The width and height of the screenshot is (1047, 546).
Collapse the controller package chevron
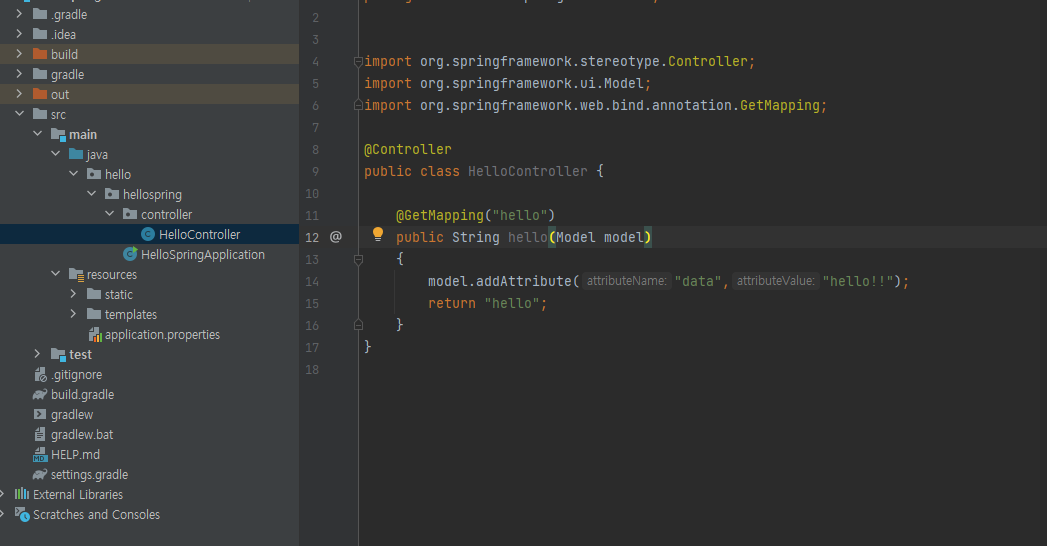pyautogui.click(x=110, y=214)
